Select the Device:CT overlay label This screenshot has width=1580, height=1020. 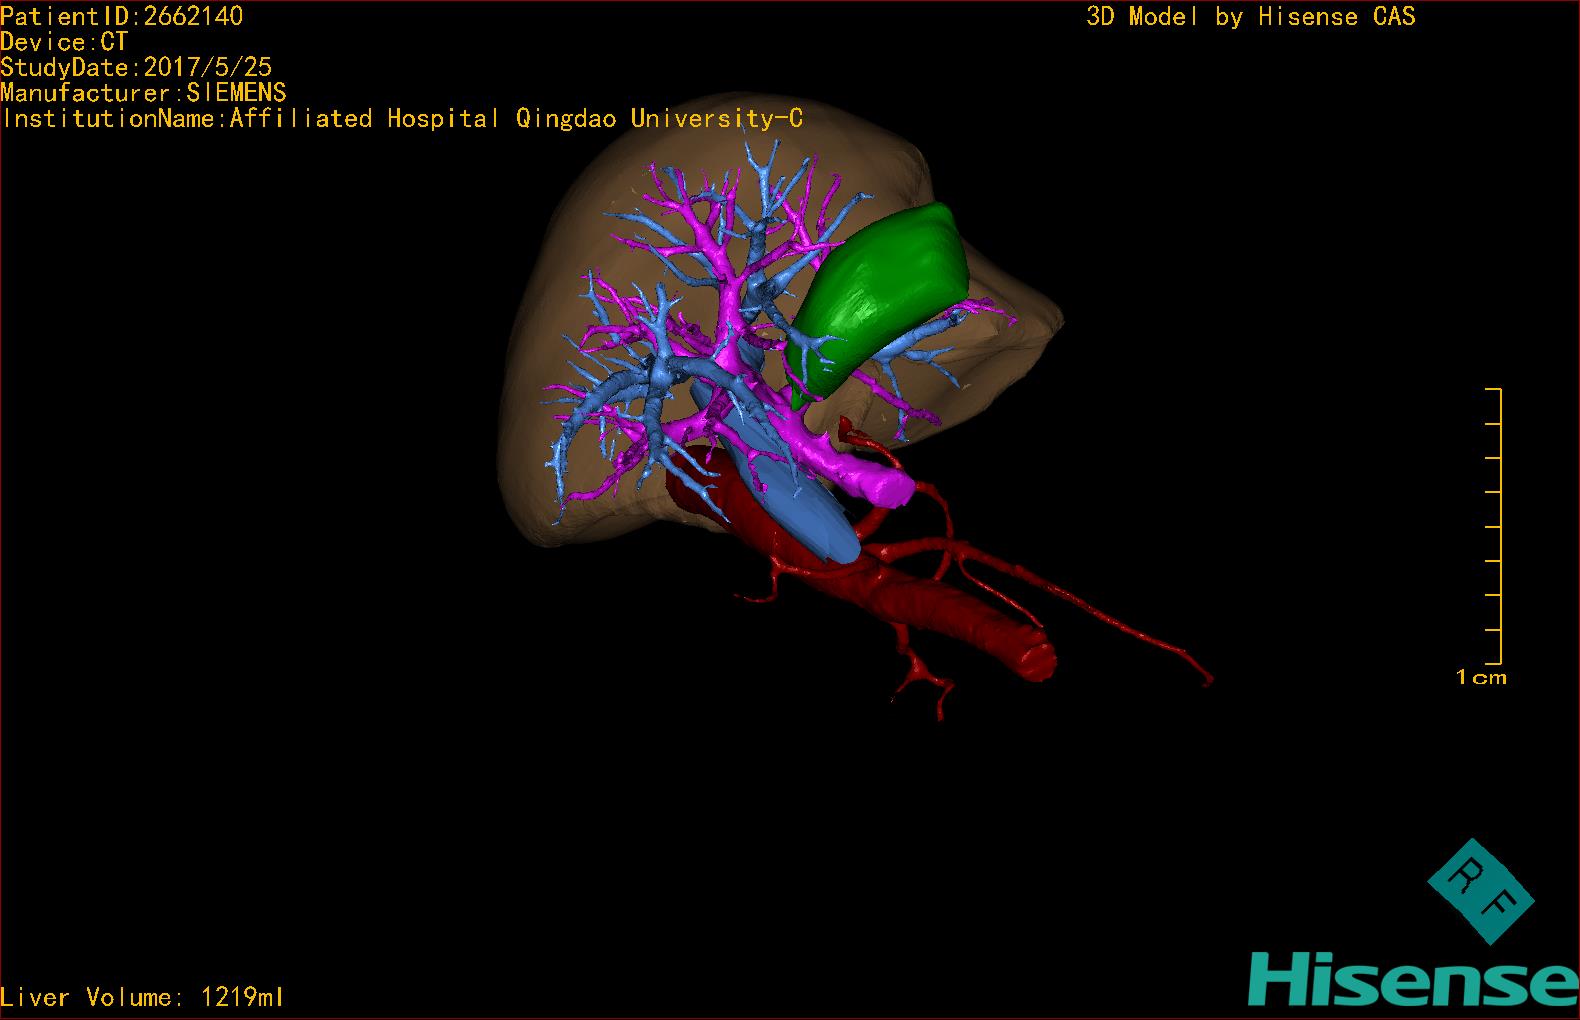(x=64, y=42)
